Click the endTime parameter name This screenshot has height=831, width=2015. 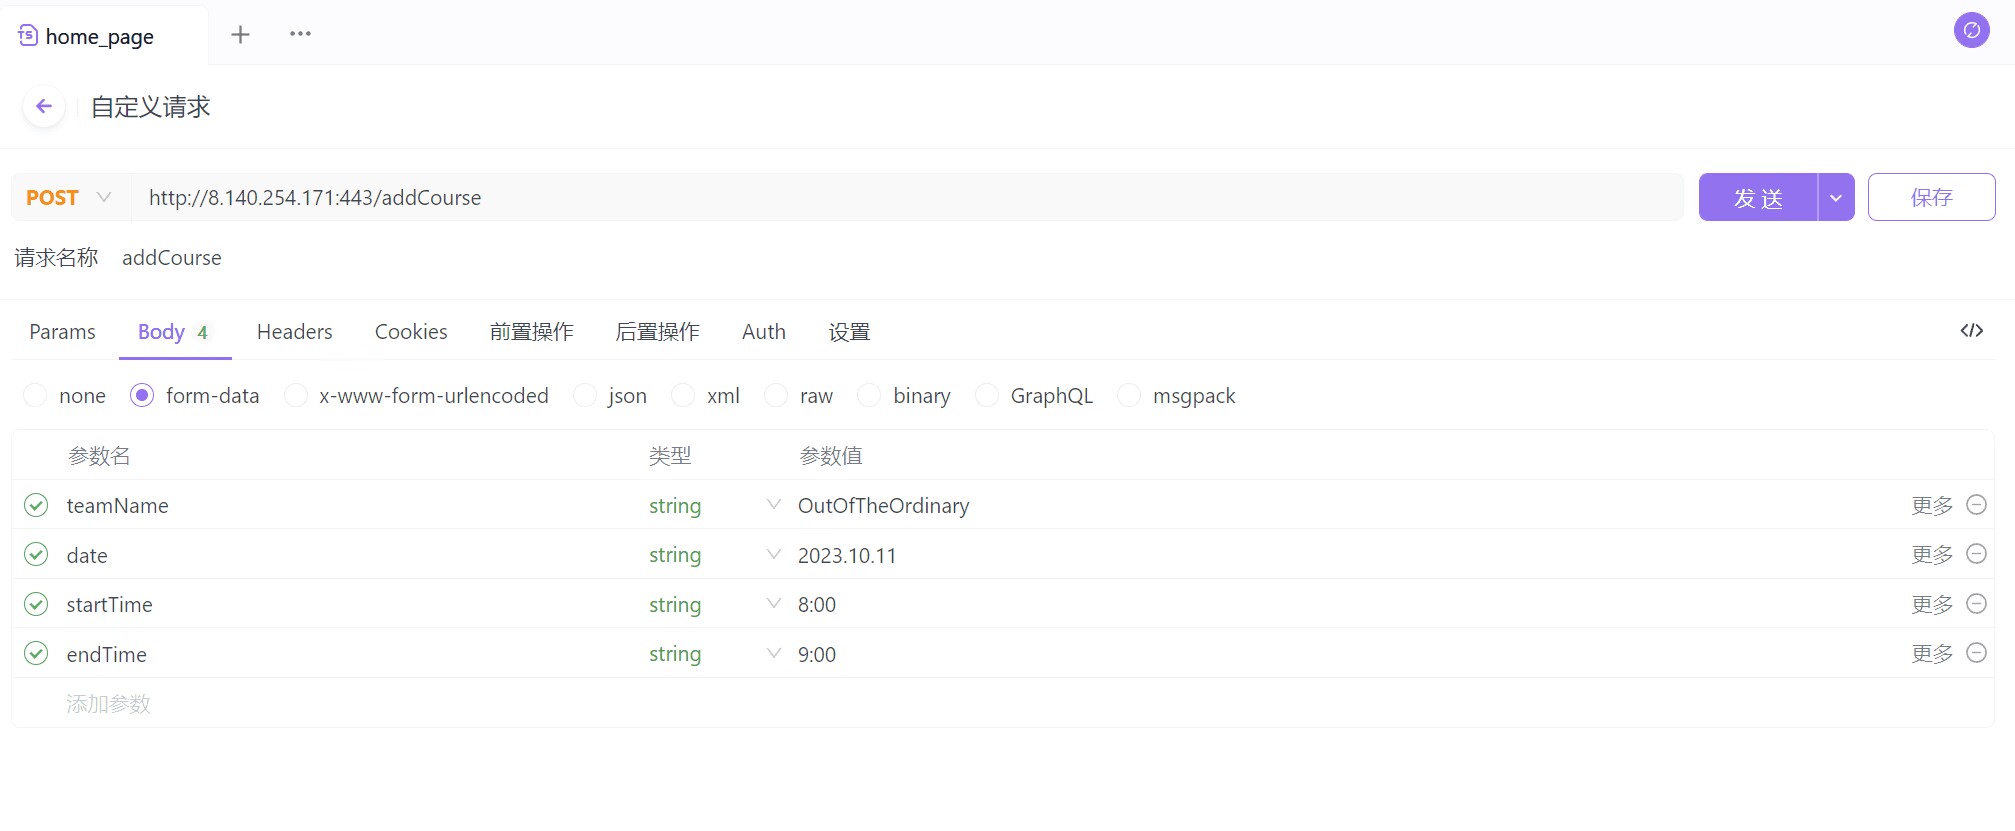pyautogui.click(x=106, y=654)
